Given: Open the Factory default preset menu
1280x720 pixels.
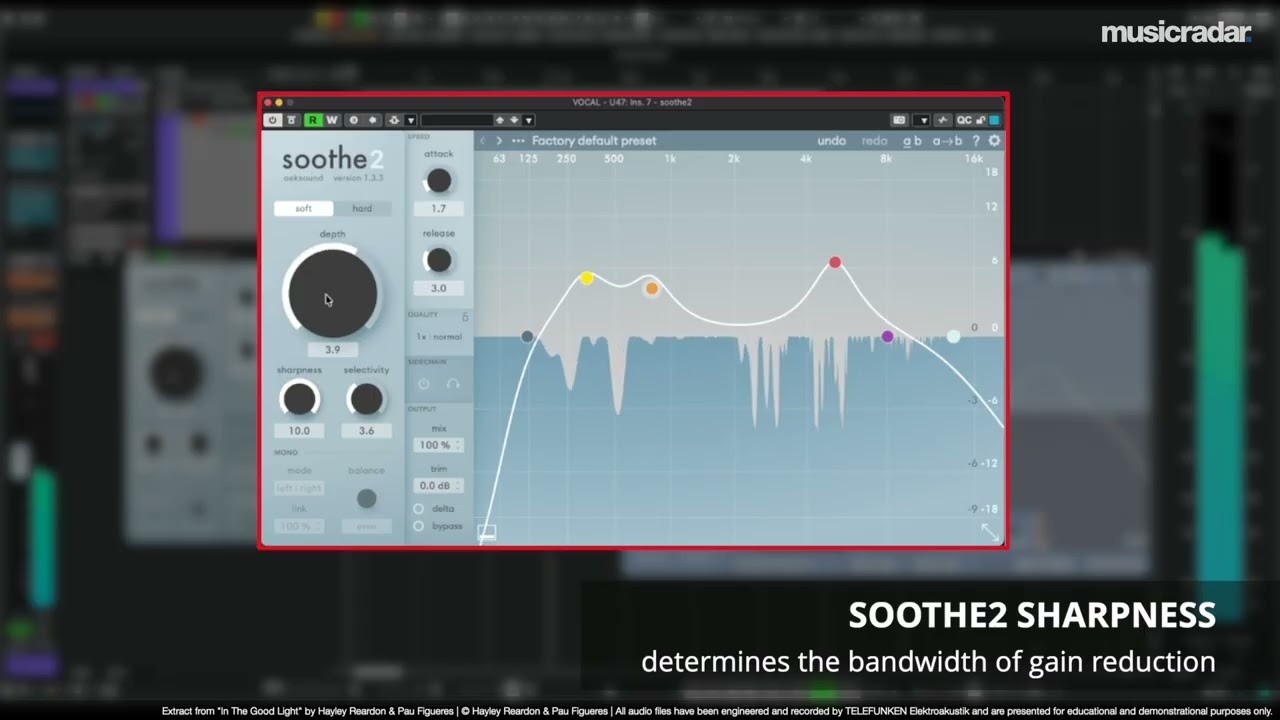Looking at the screenshot, I should [x=594, y=141].
